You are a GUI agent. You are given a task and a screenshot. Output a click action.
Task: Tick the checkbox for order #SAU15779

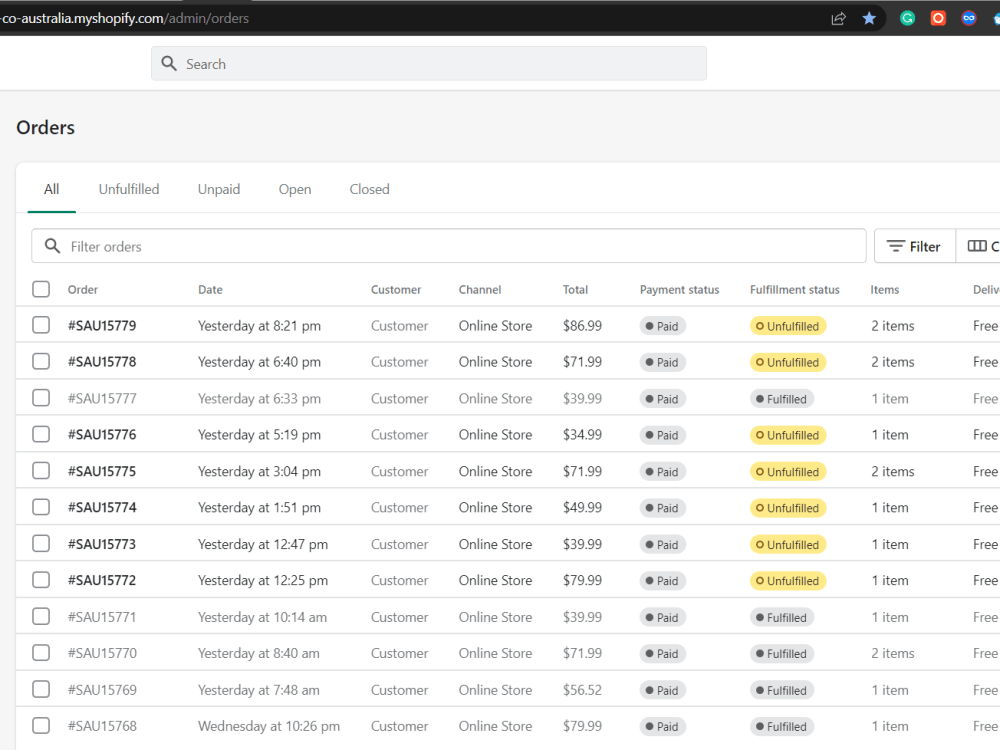tap(39, 325)
